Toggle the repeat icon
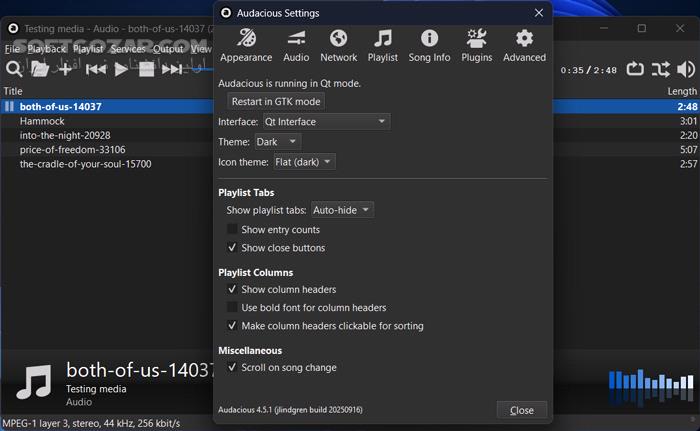This screenshot has width=700, height=431. coord(635,69)
